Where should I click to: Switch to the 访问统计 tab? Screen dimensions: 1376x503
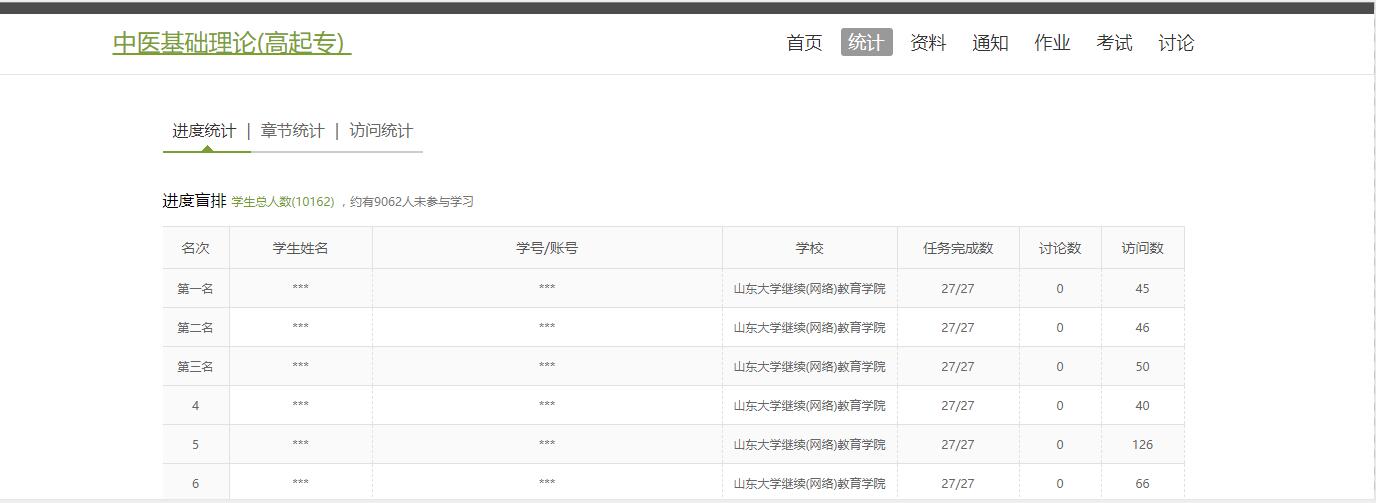pyautogui.click(x=381, y=131)
